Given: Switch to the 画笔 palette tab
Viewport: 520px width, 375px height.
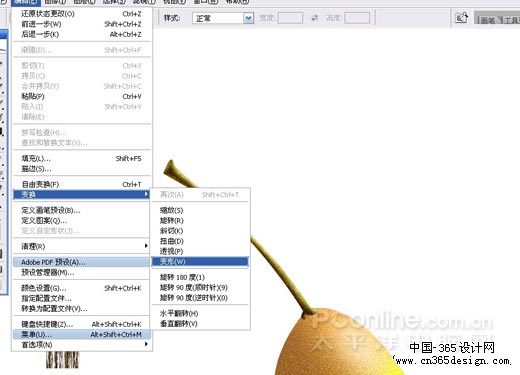Looking at the screenshot, I should coord(488,20).
